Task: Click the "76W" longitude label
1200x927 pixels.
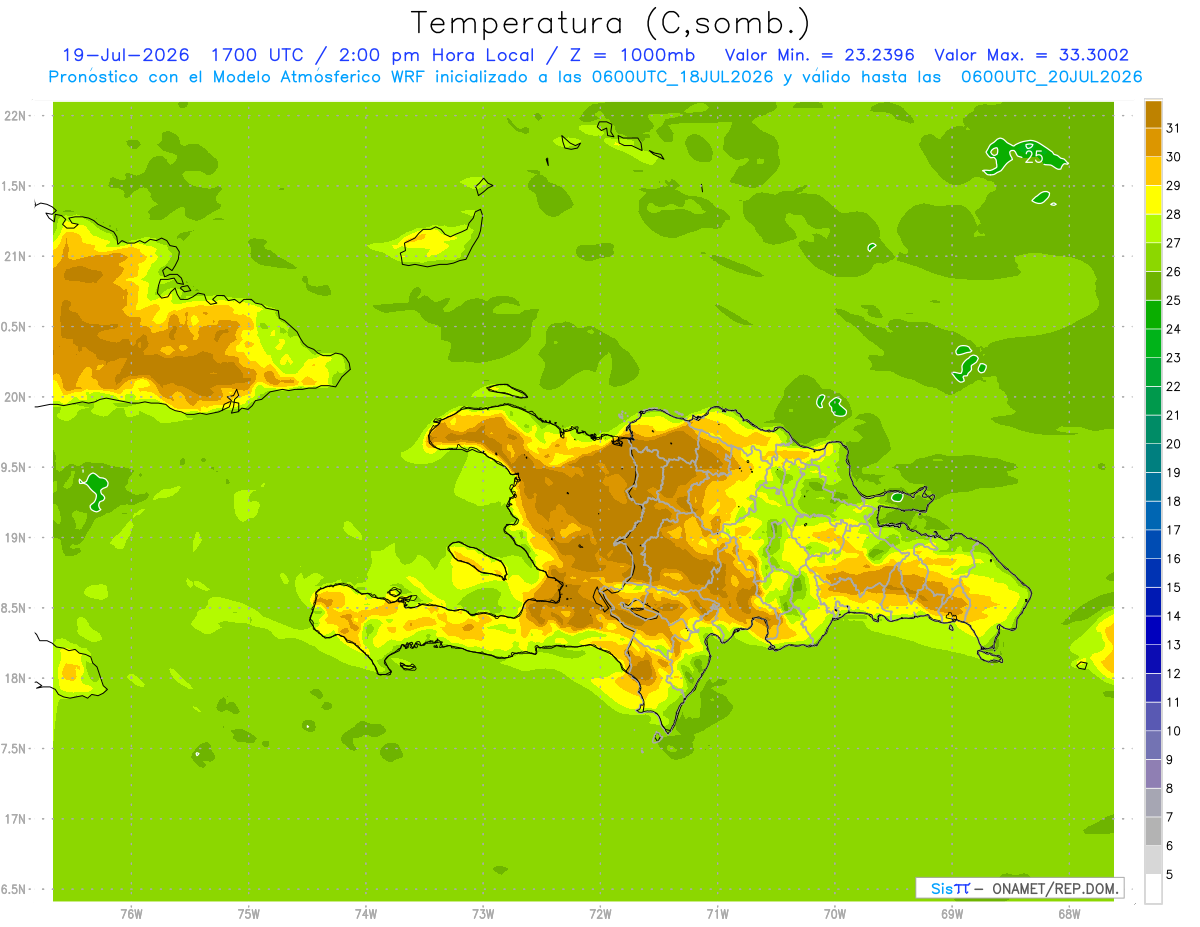Action: (x=131, y=914)
